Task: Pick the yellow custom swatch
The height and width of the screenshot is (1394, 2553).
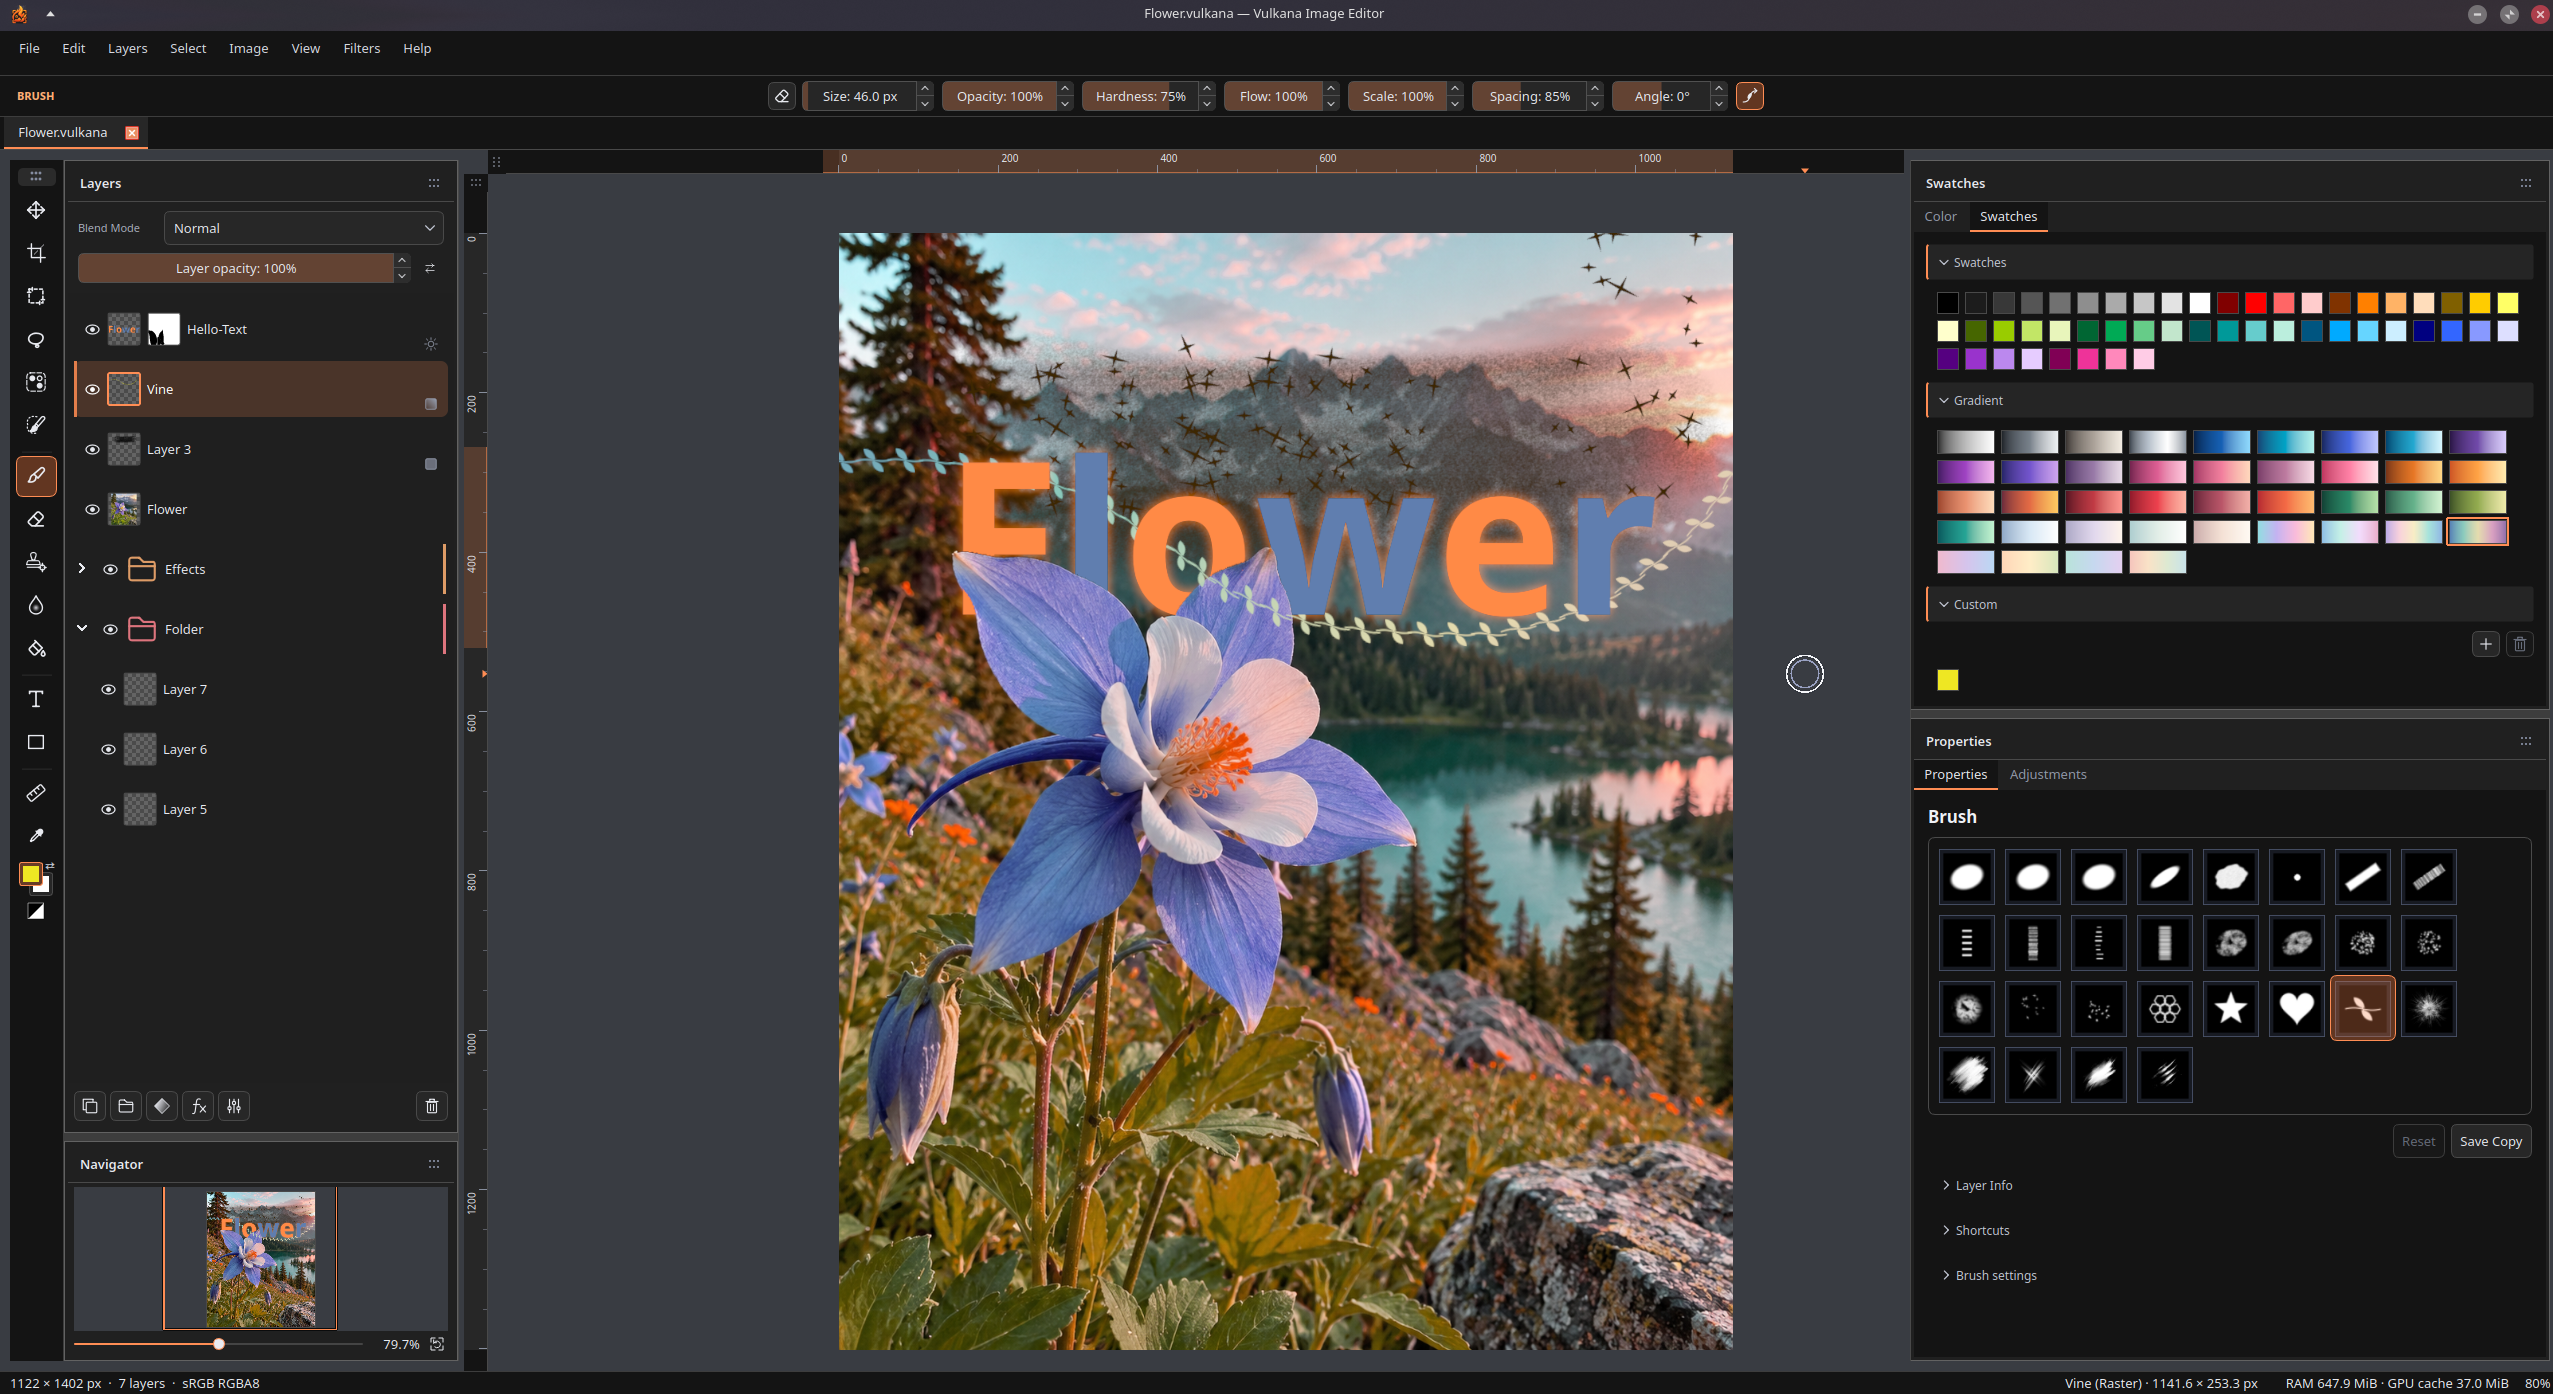Action: [1947, 680]
